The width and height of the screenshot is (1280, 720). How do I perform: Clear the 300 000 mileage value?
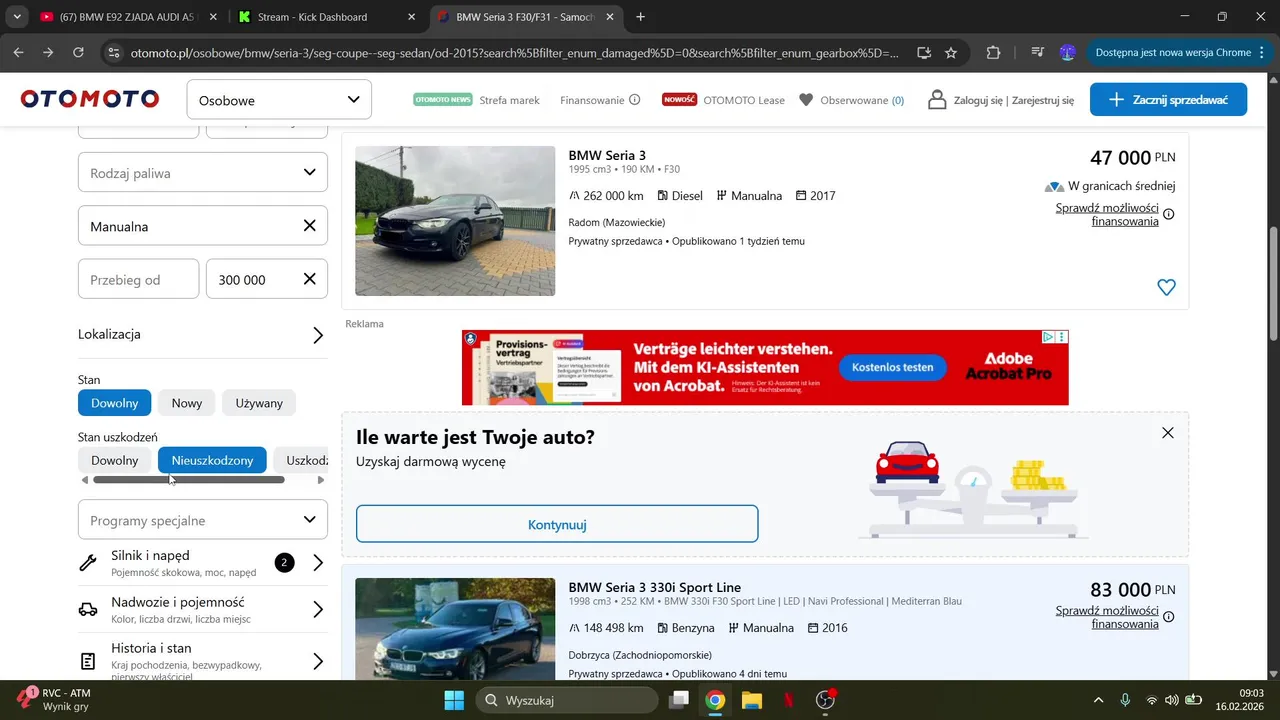[x=310, y=279]
